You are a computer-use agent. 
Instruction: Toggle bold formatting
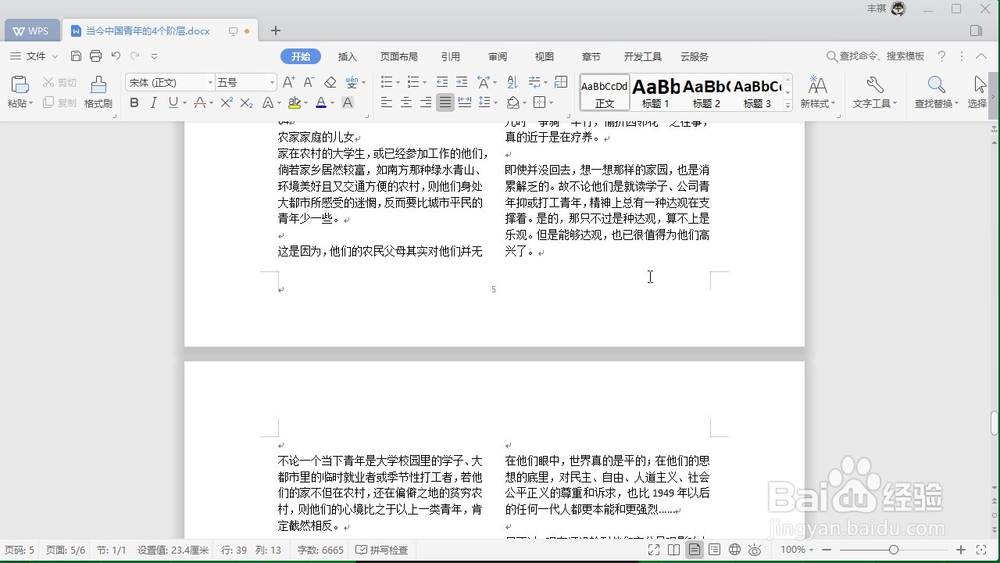tap(134, 103)
